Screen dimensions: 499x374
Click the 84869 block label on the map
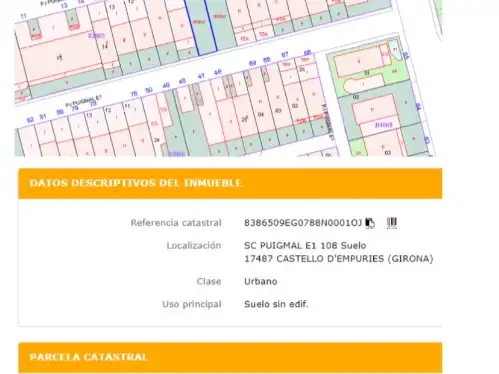point(384,125)
